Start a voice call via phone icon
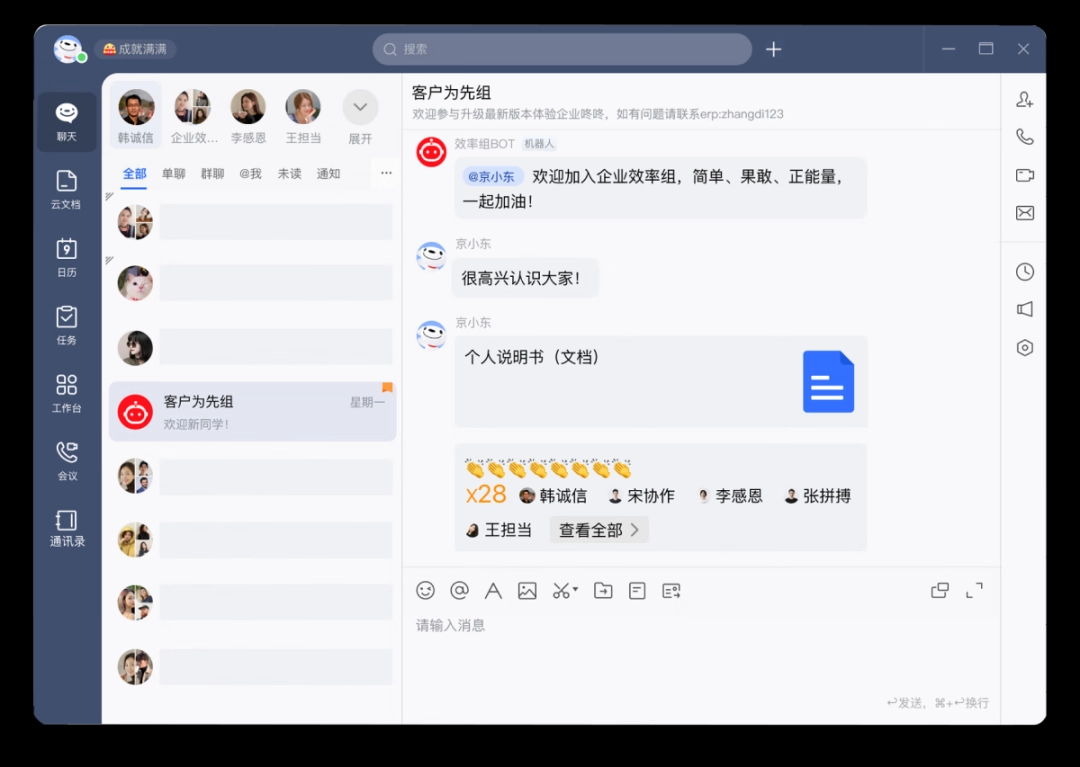Screen dimensions: 1080x767 coord(1024,136)
